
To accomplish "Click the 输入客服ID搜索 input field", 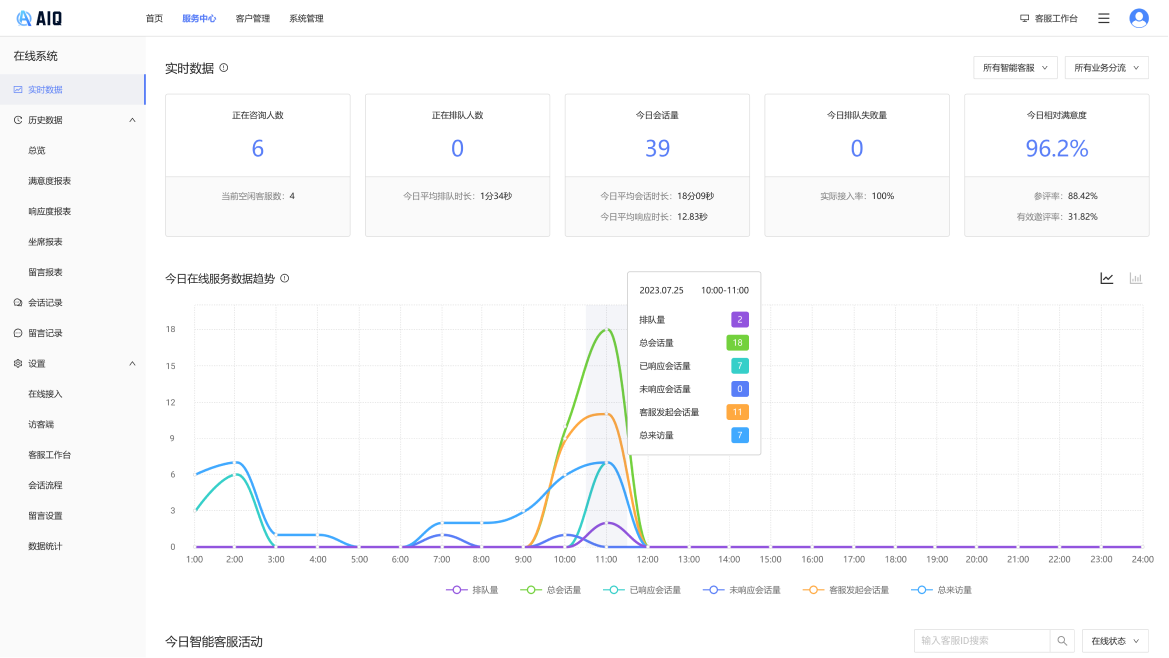I will click(982, 641).
